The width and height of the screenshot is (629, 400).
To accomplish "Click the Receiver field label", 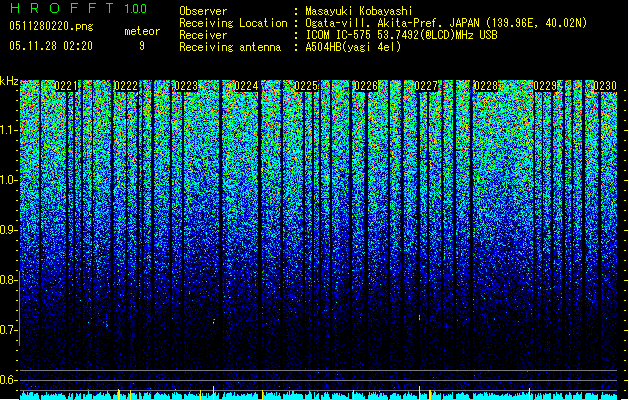I will click(x=203, y=35).
